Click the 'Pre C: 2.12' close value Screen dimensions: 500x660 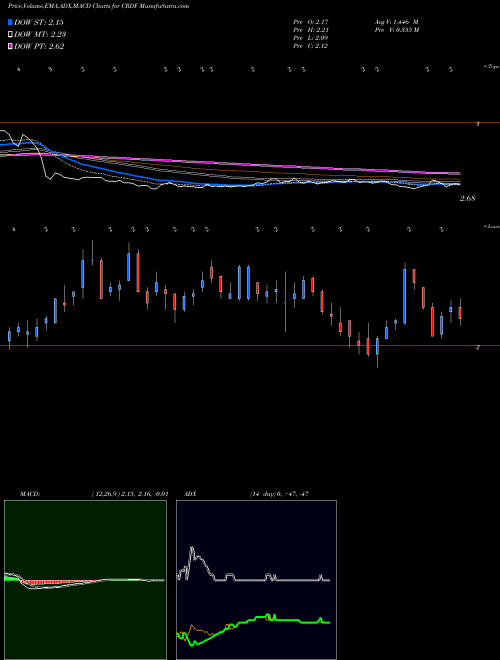coord(311,46)
